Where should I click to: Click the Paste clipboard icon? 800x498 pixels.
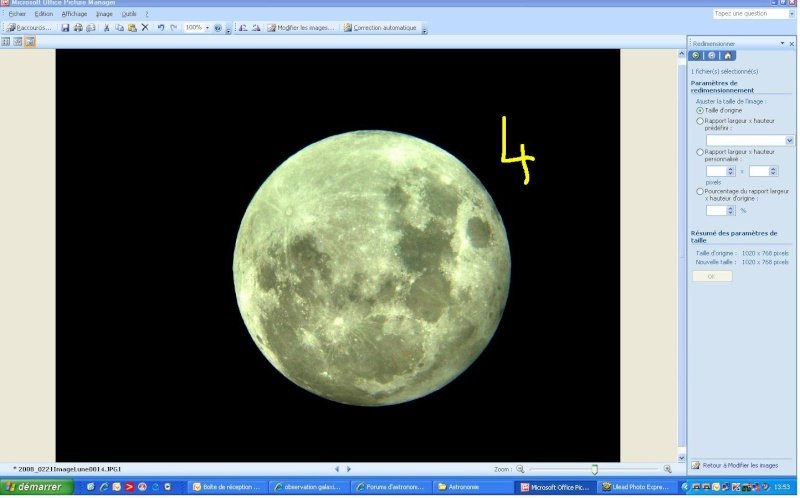coord(132,28)
